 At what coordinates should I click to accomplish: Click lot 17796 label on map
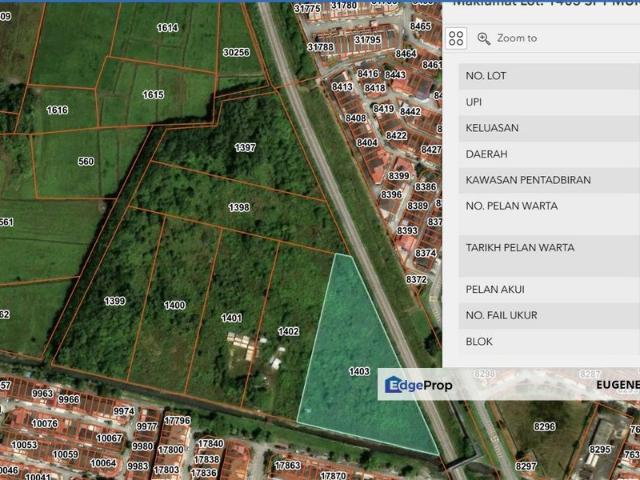click(177, 420)
